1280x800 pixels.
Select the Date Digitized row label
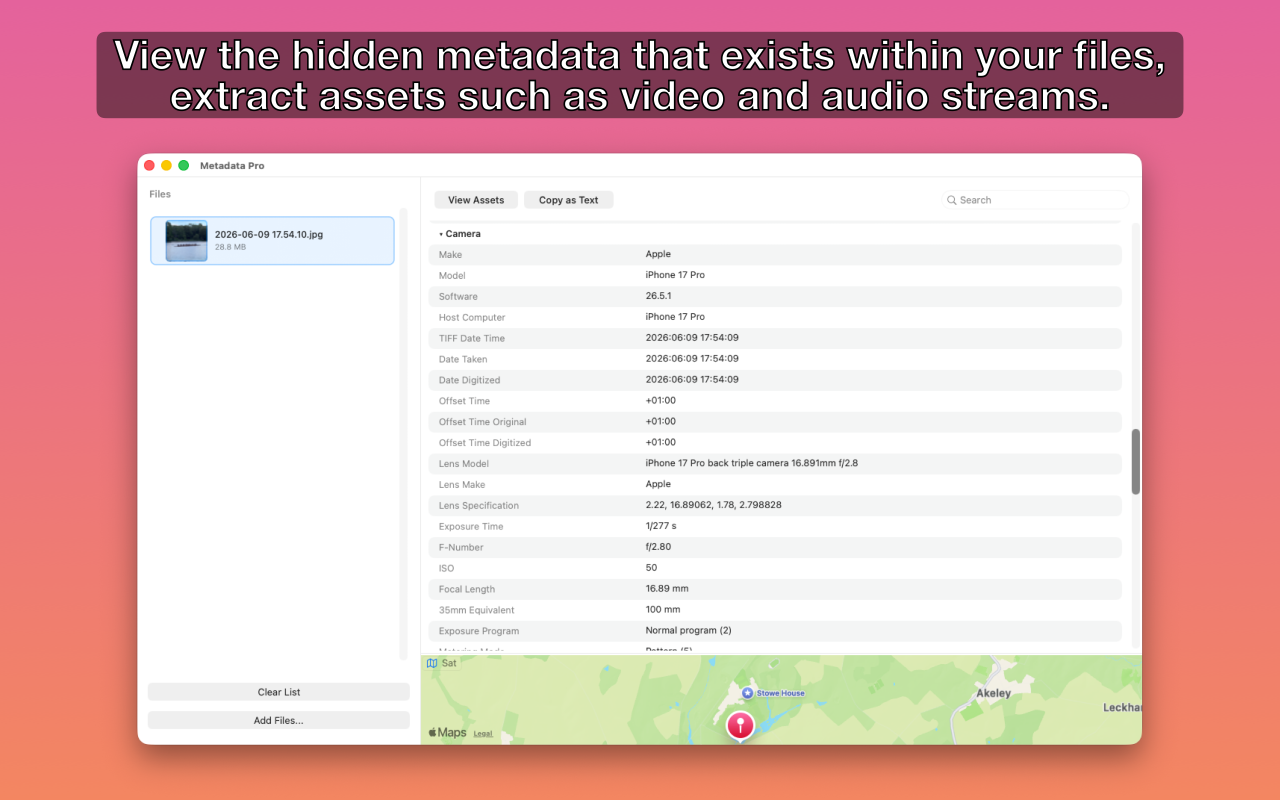469,380
